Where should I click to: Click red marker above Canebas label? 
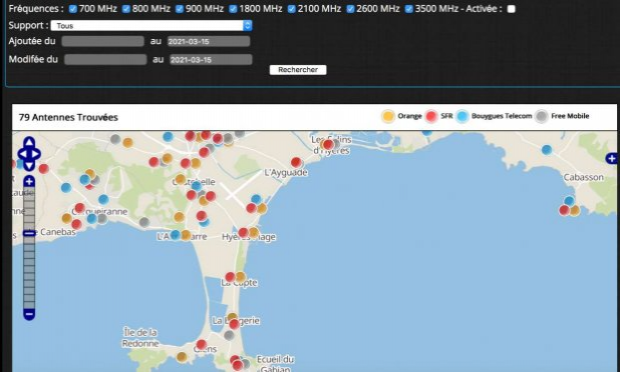(x=76, y=224)
